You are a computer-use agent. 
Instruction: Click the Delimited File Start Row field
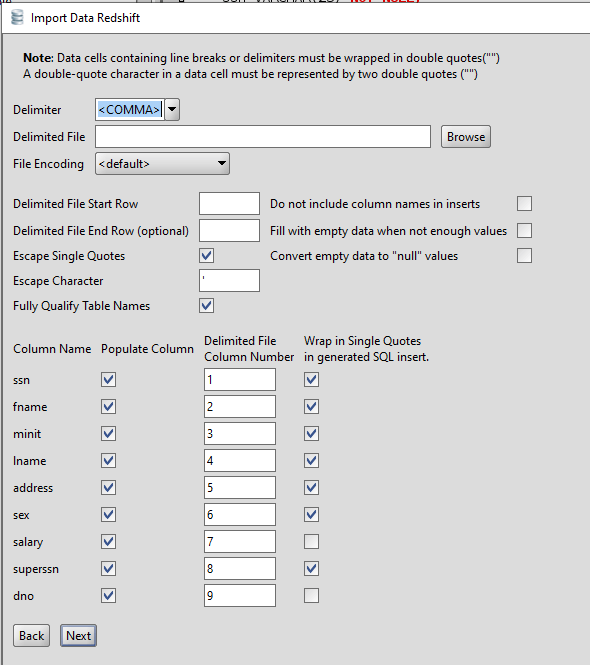click(x=229, y=204)
